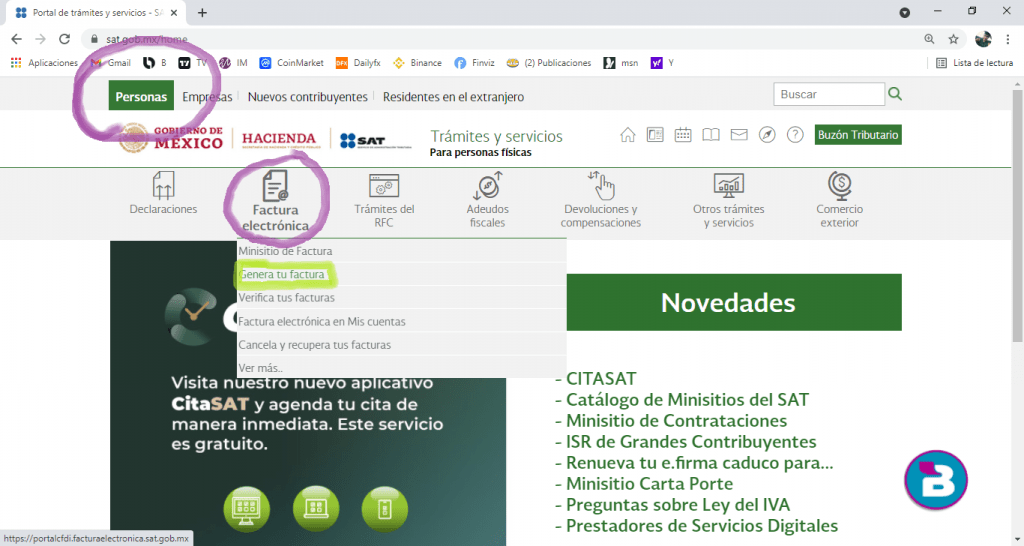Click the green desktop computer icon
The image size is (1024, 546).
click(246, 508)
